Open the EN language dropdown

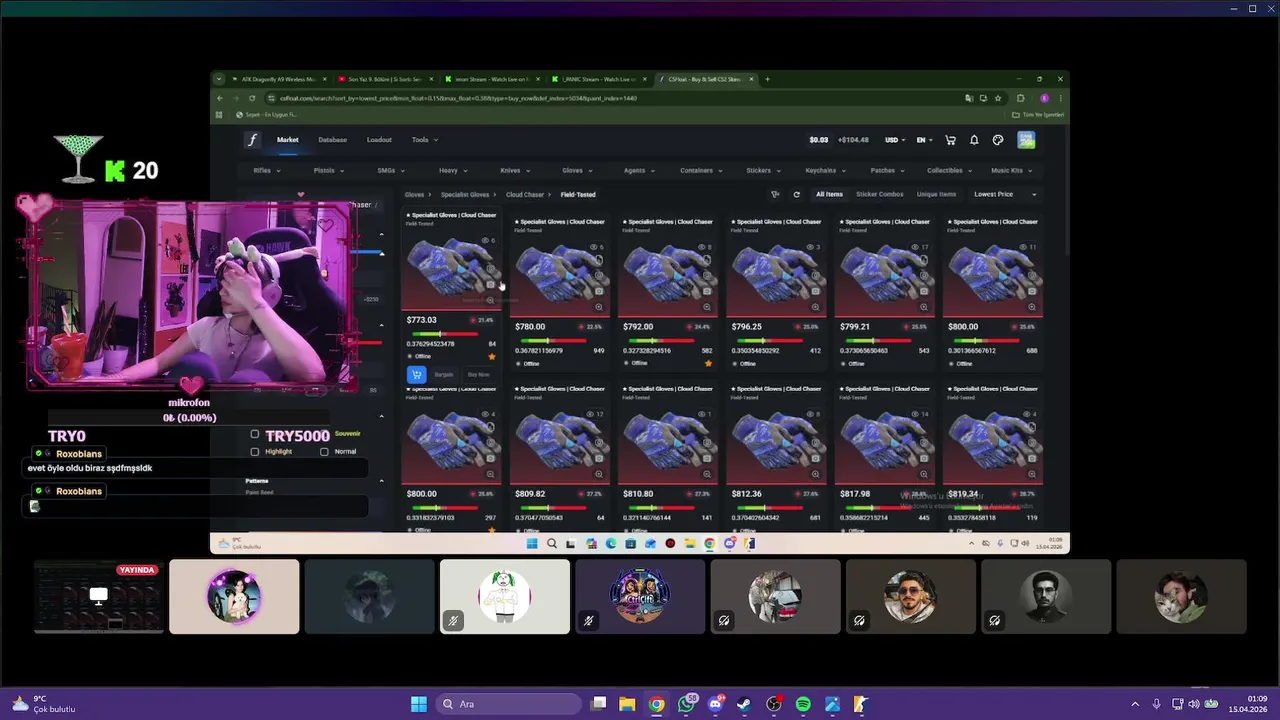tap(925, 140)
